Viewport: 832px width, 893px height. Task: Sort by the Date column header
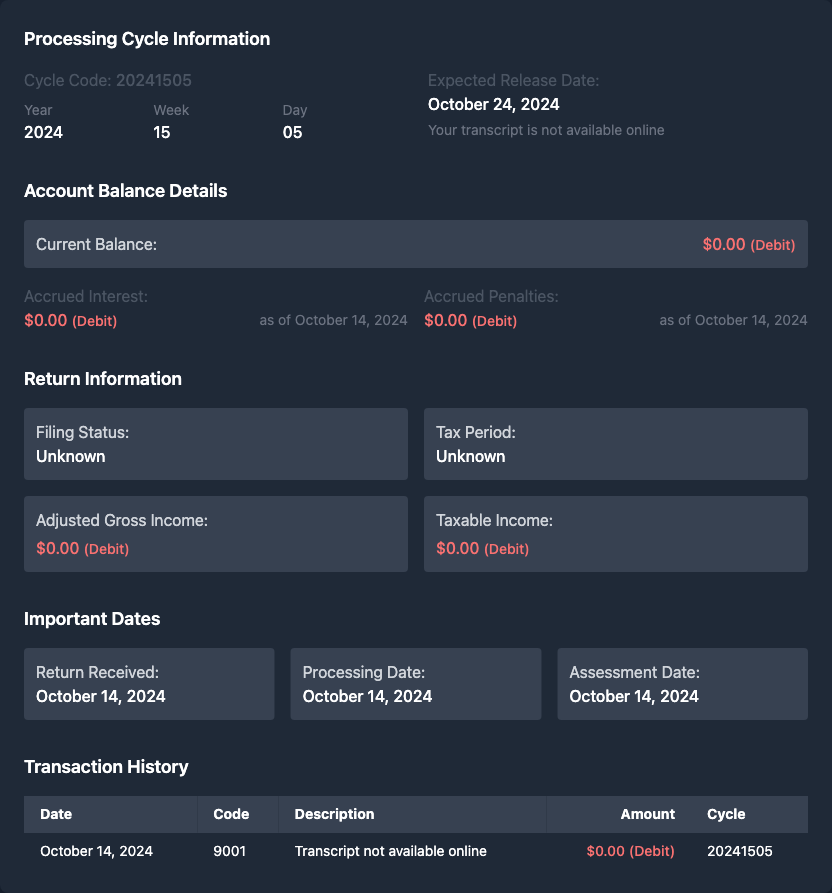coord(56,814)
